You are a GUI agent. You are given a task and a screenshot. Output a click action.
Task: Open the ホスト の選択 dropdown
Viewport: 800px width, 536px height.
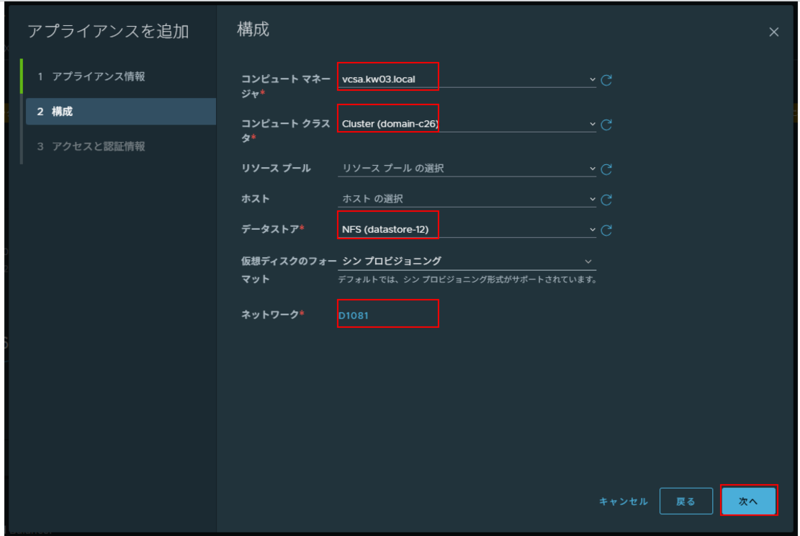point(467,198)
